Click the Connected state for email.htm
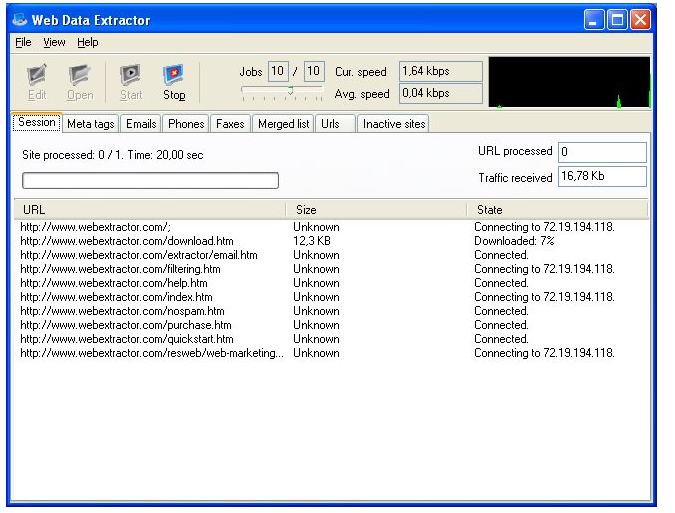Viewport: 675px width, 513px height. pyautogui.click(x=502, y=255)
